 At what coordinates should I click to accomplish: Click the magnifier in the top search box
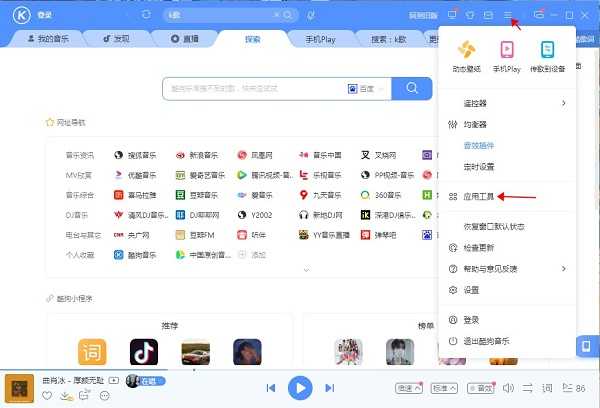click(288, 15)
